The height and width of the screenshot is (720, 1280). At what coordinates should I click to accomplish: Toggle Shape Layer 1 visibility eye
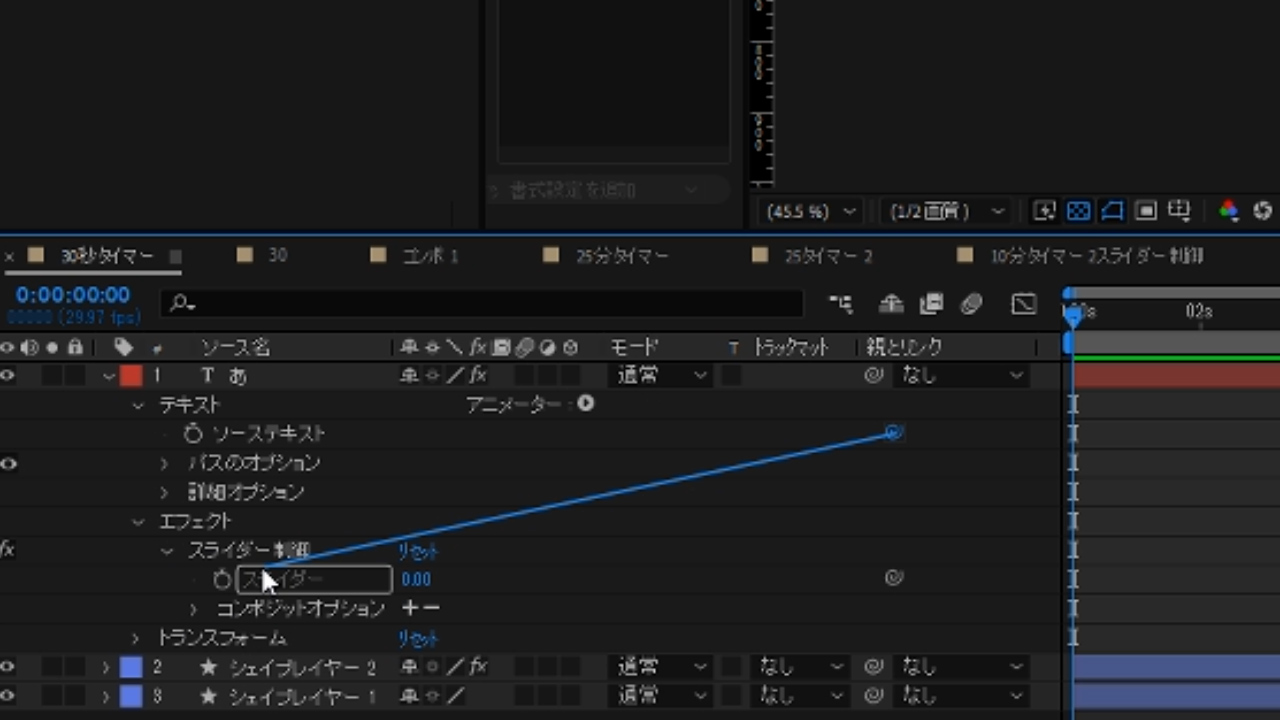coord(9,696)
